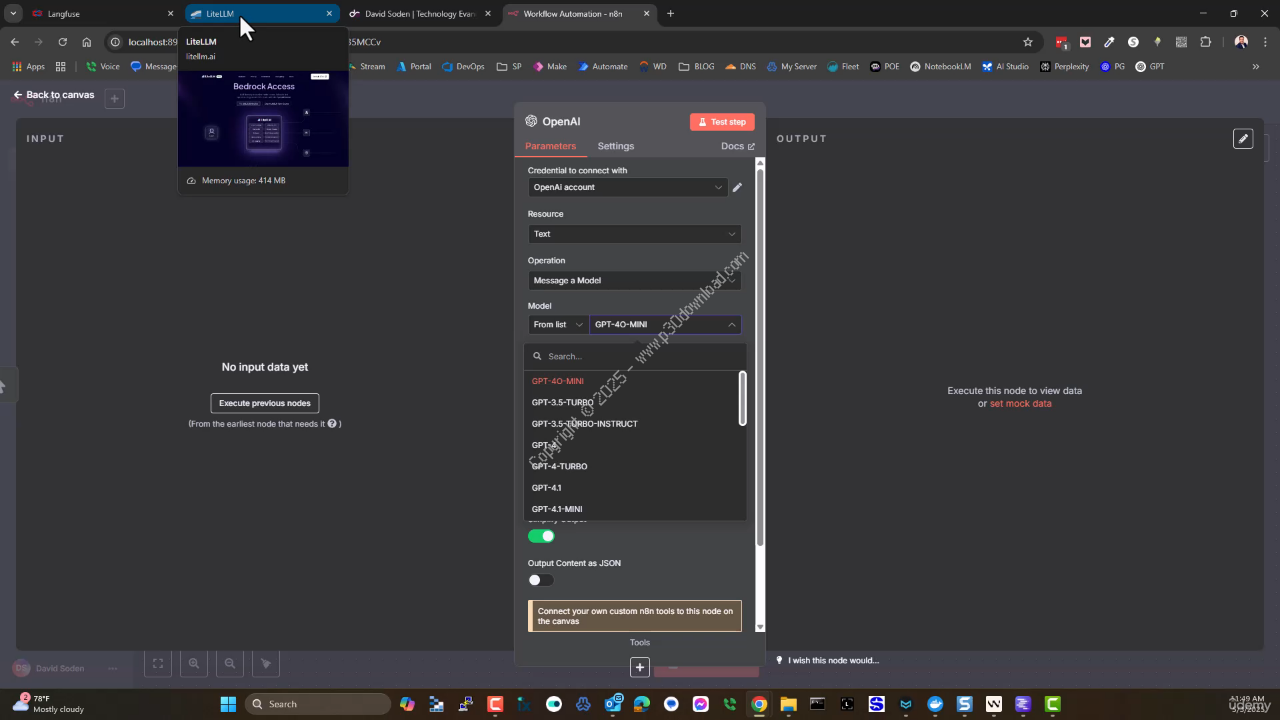
Task: Click the Test step button
Action: [x=722, y=122]
